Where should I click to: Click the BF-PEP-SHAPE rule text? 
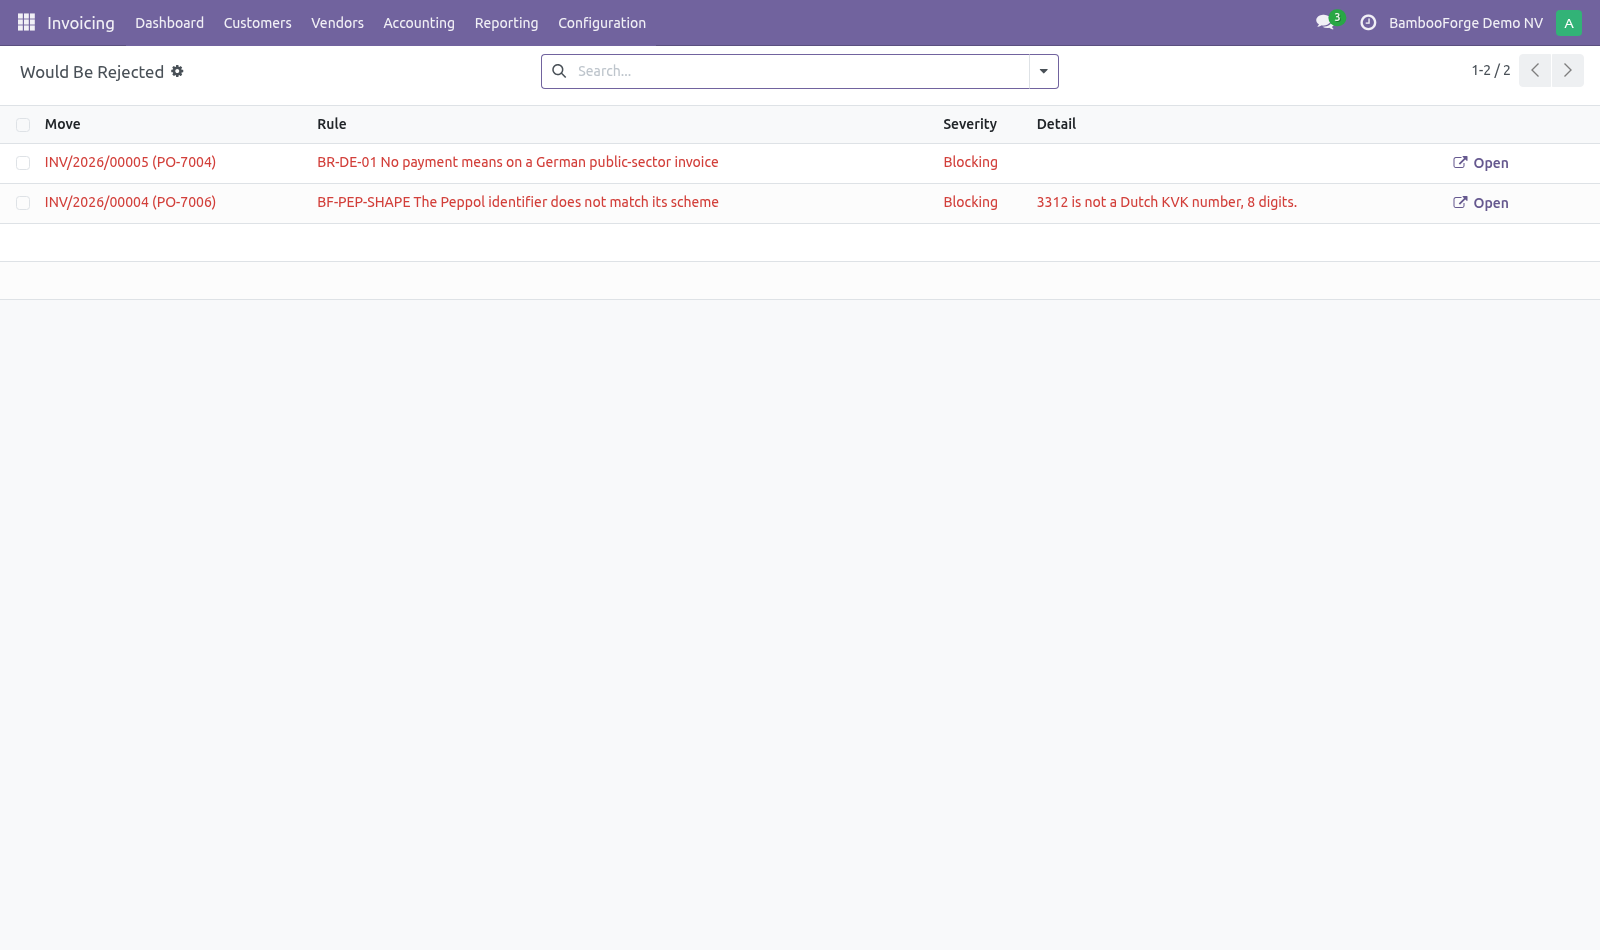pos(518,202)
